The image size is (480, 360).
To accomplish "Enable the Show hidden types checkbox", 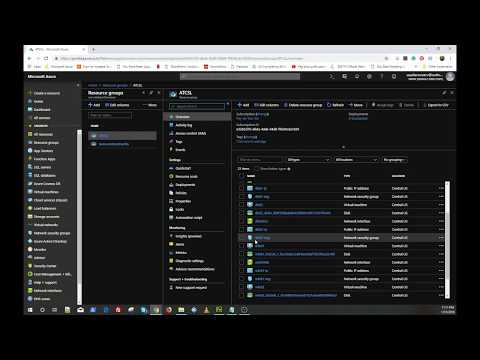I will (257, 169).
